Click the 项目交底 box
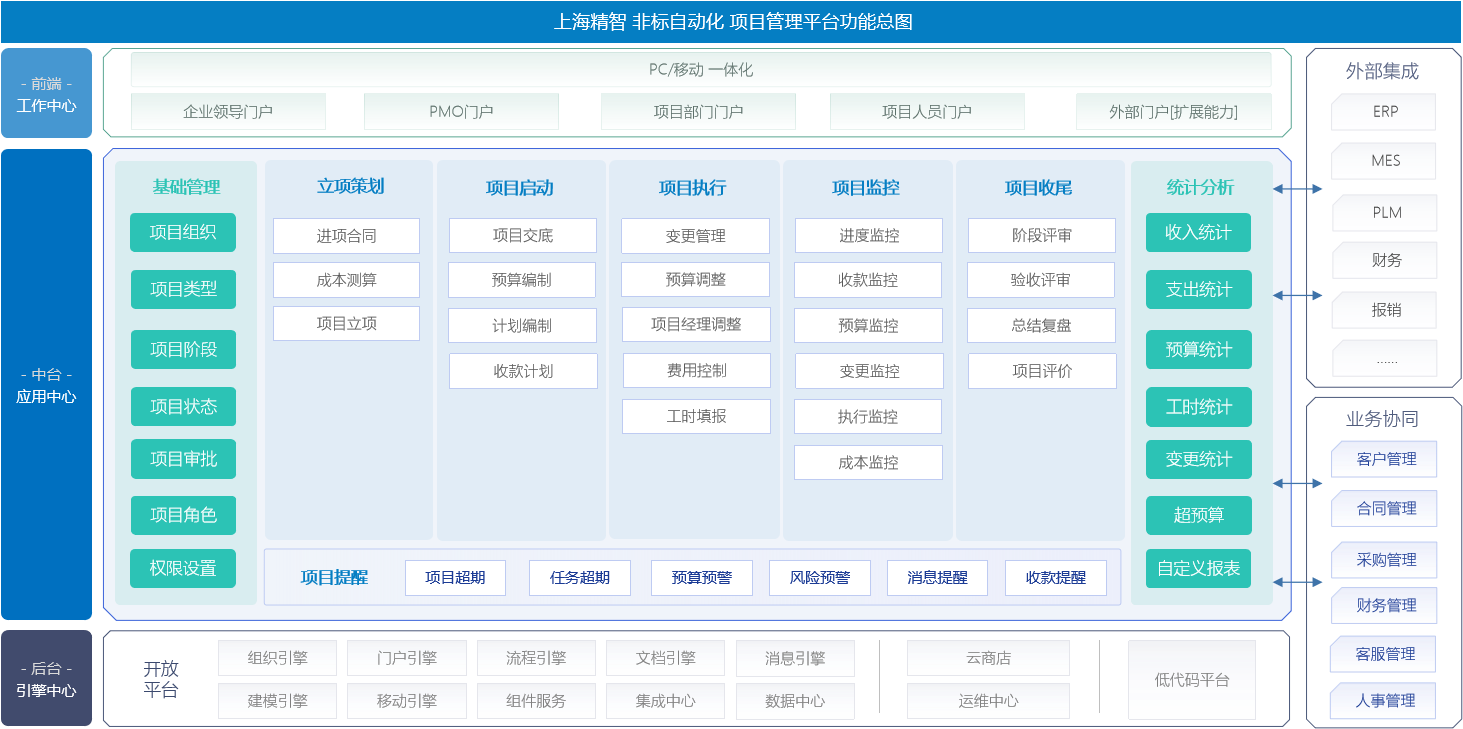The width and height of the screenshot is (1463, 729). (523, 236)
